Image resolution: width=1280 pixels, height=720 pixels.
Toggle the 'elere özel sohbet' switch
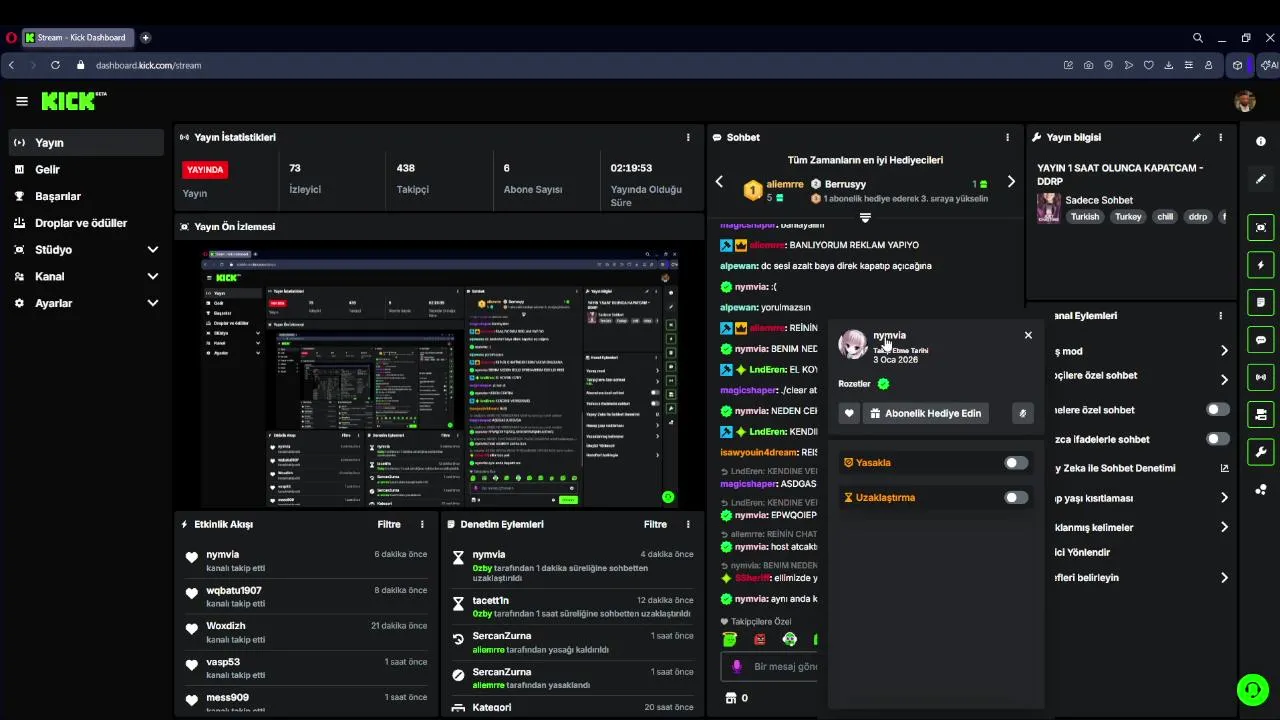1218,410
